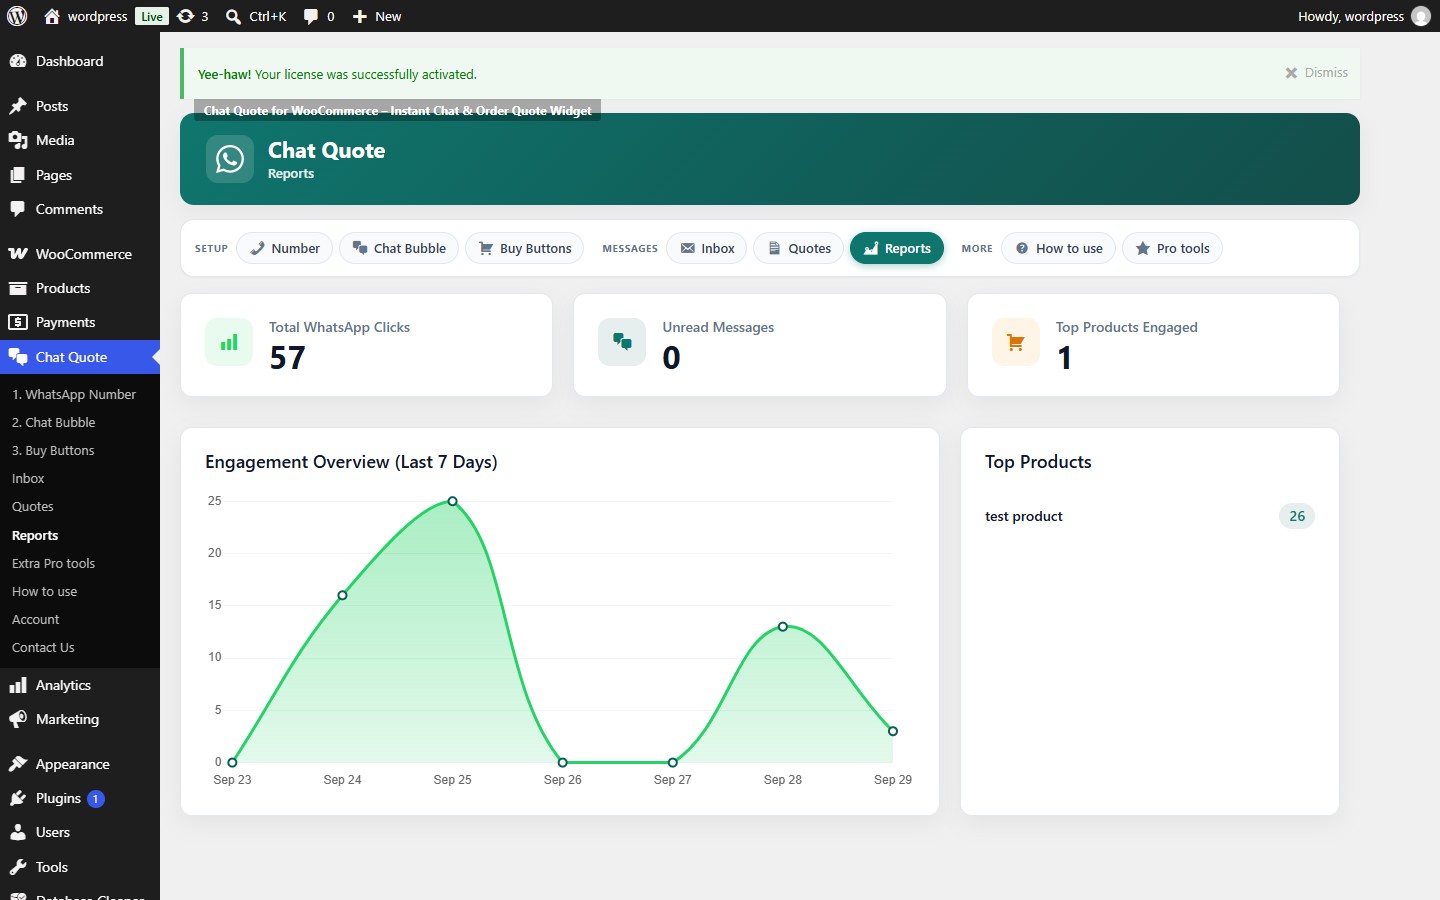The image size is (1440, 900).
Task: Click the WooCommerce logo icon
Action: pos(18,254)
